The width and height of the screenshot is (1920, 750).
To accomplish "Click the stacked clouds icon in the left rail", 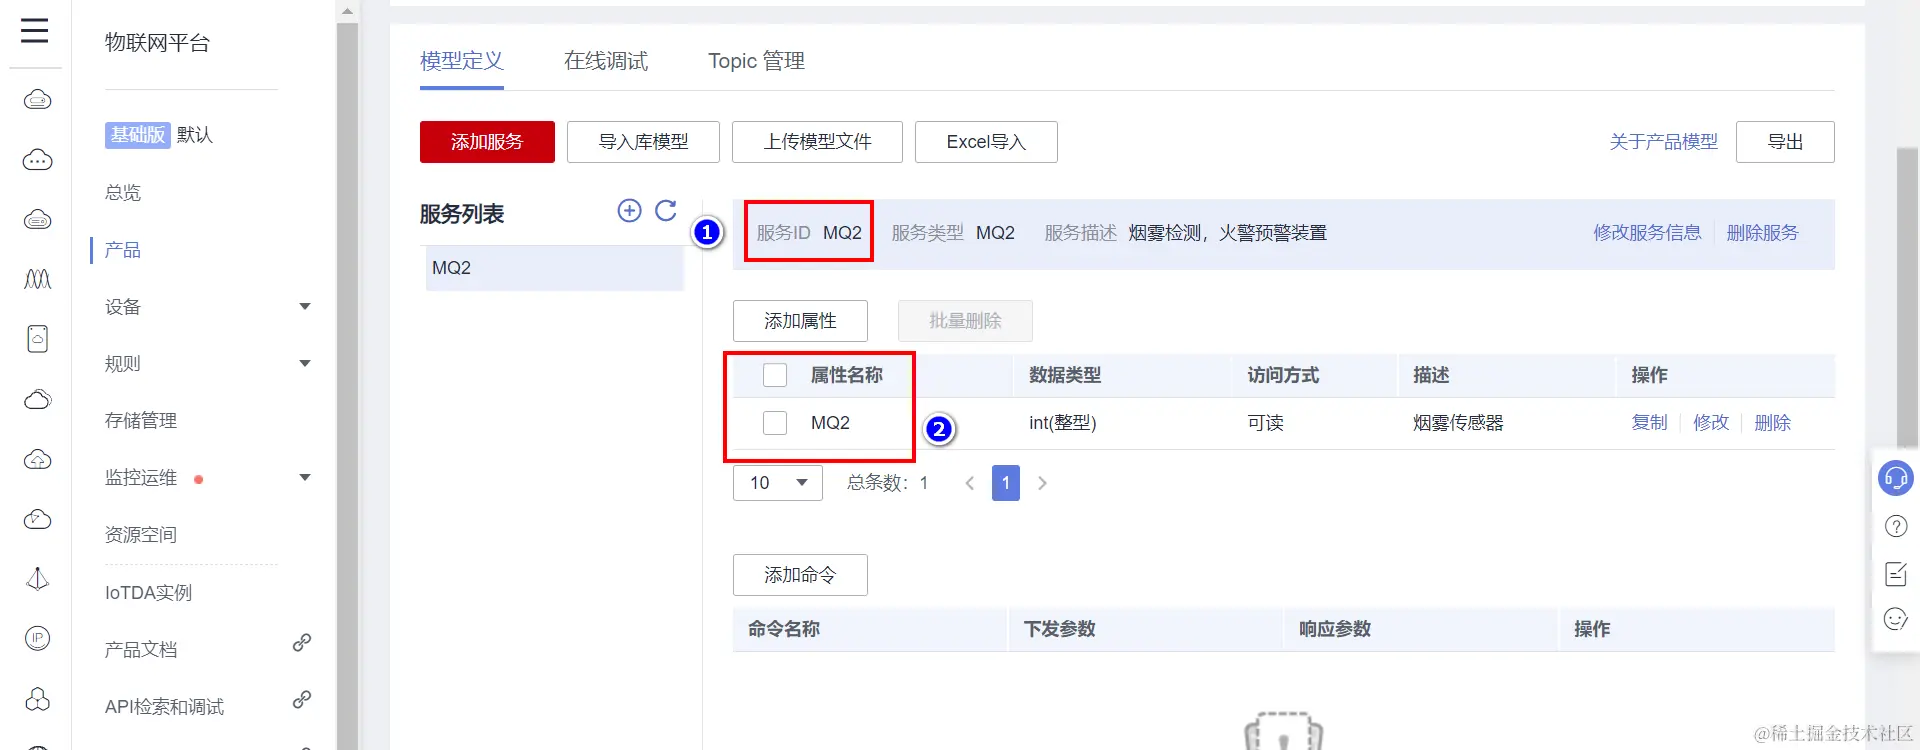I will (x=38, y=399).
